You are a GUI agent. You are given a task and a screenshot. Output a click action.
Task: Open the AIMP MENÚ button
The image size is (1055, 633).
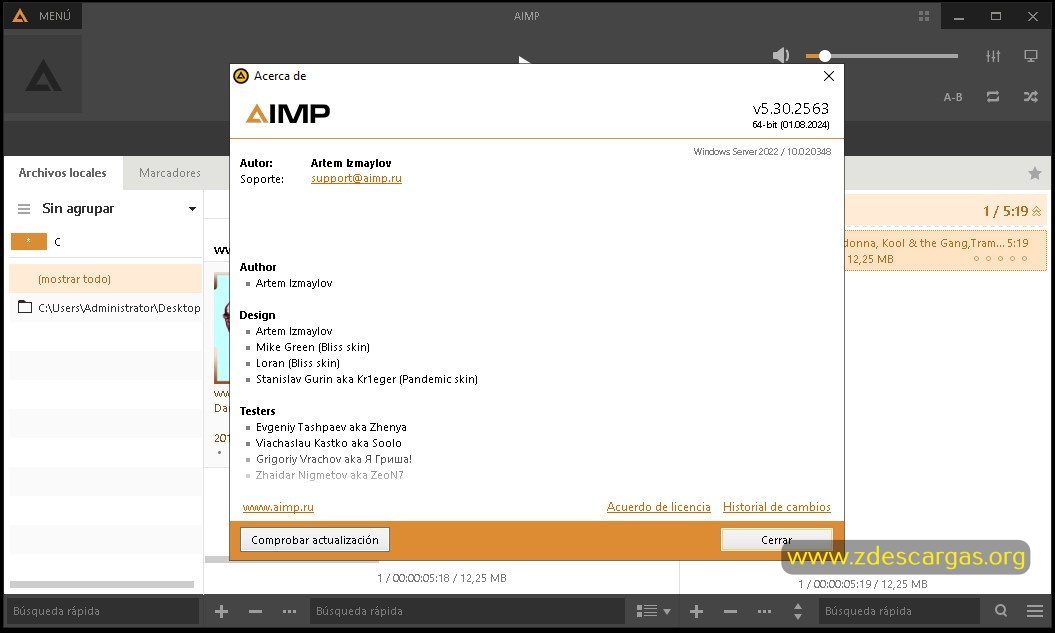tap(42, 15)
